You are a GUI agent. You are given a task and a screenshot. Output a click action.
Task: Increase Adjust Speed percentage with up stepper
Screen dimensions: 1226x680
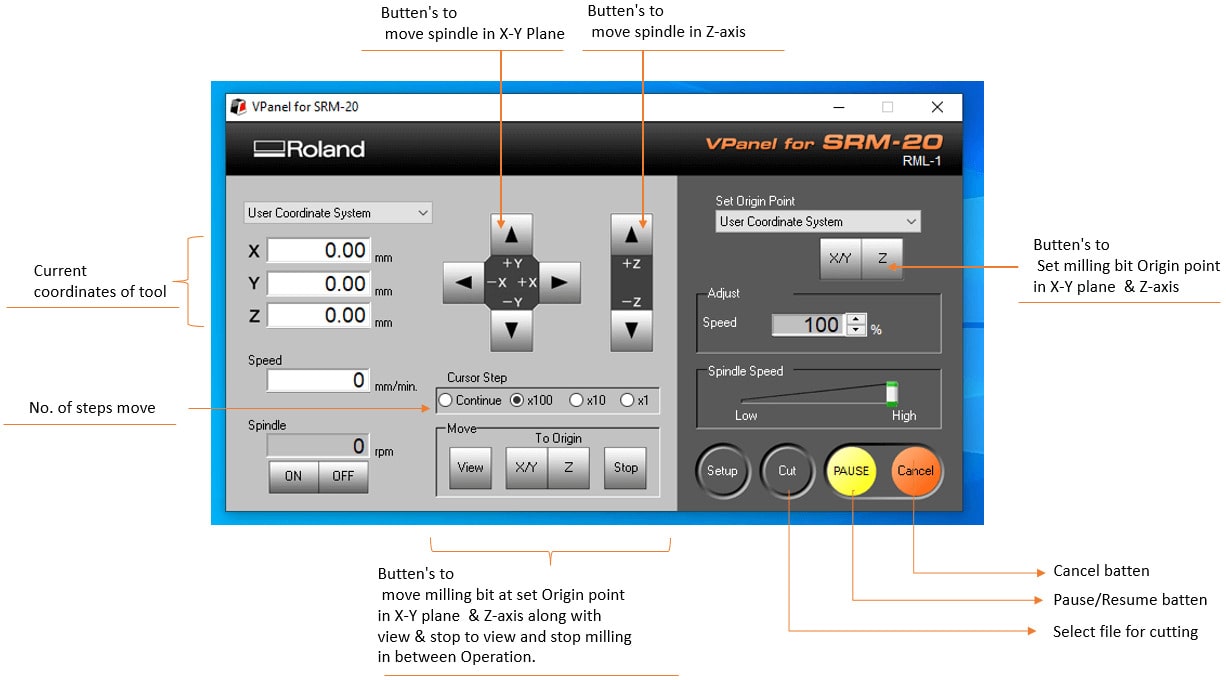856,319
